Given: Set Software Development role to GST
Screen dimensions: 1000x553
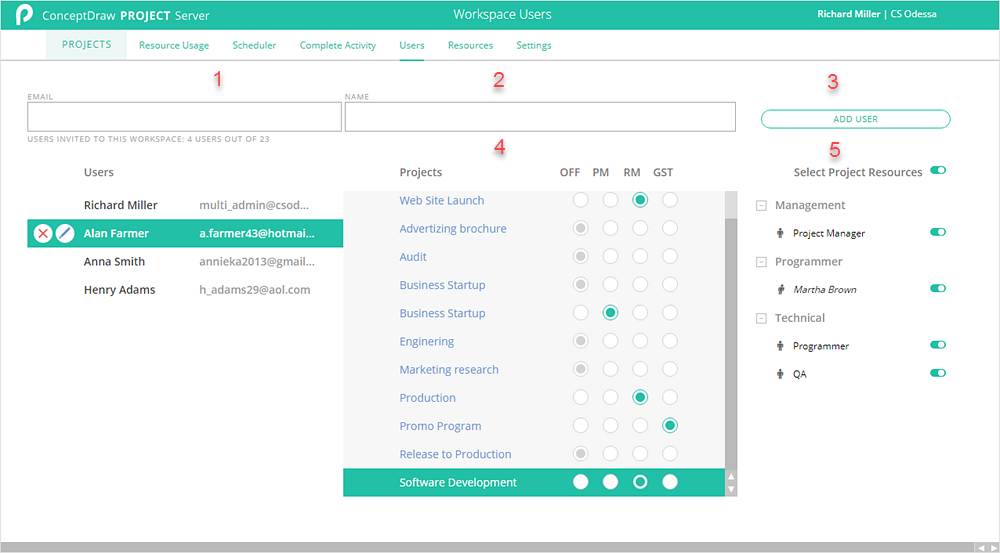Looking at the screenshot, I should [x=670, y=482].
